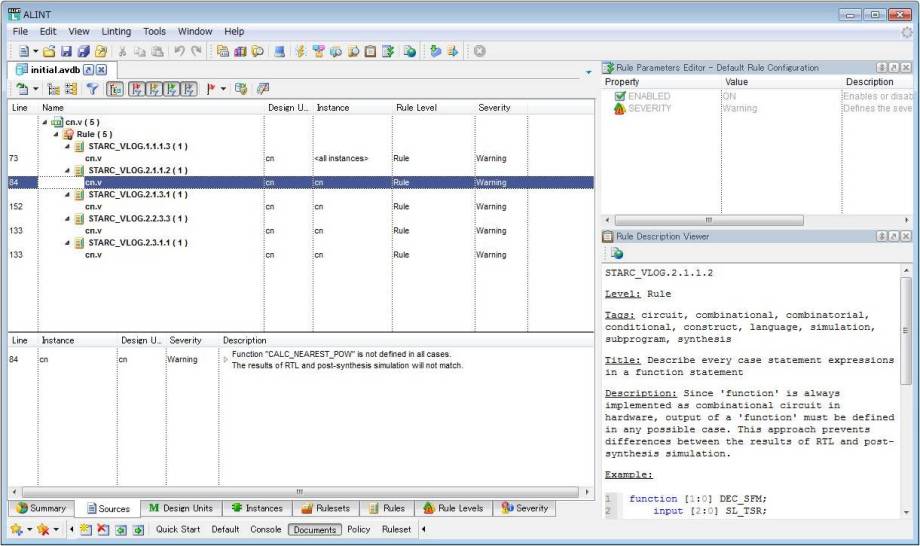Screen dimensions: 920x546
Task: Click the detach icon beside initial.avdb
Action: [89, 70]
